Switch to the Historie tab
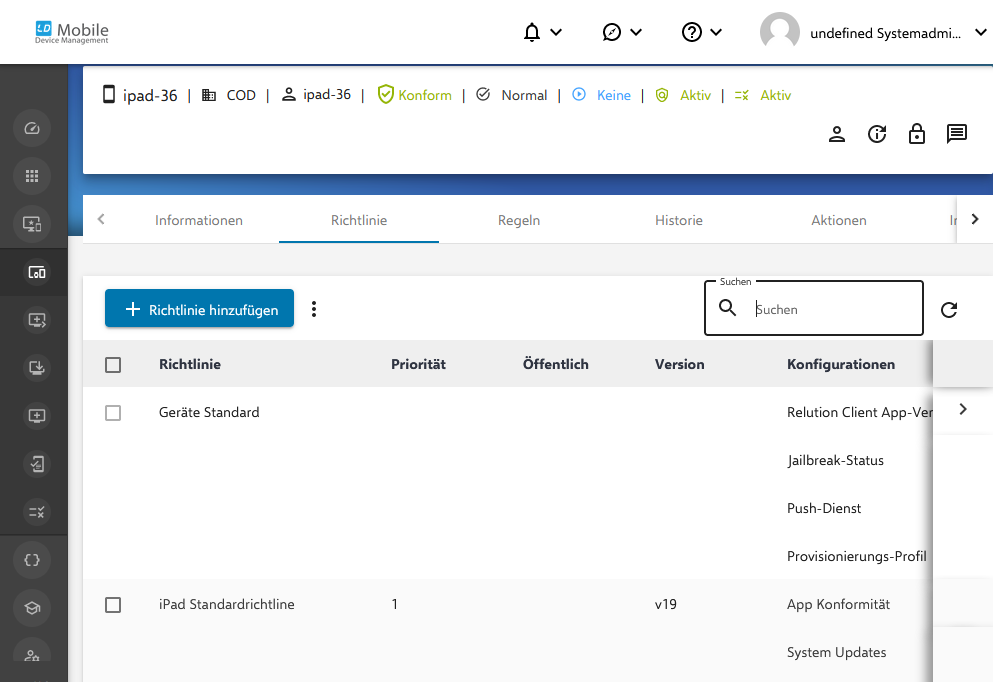 coord(679,220)
